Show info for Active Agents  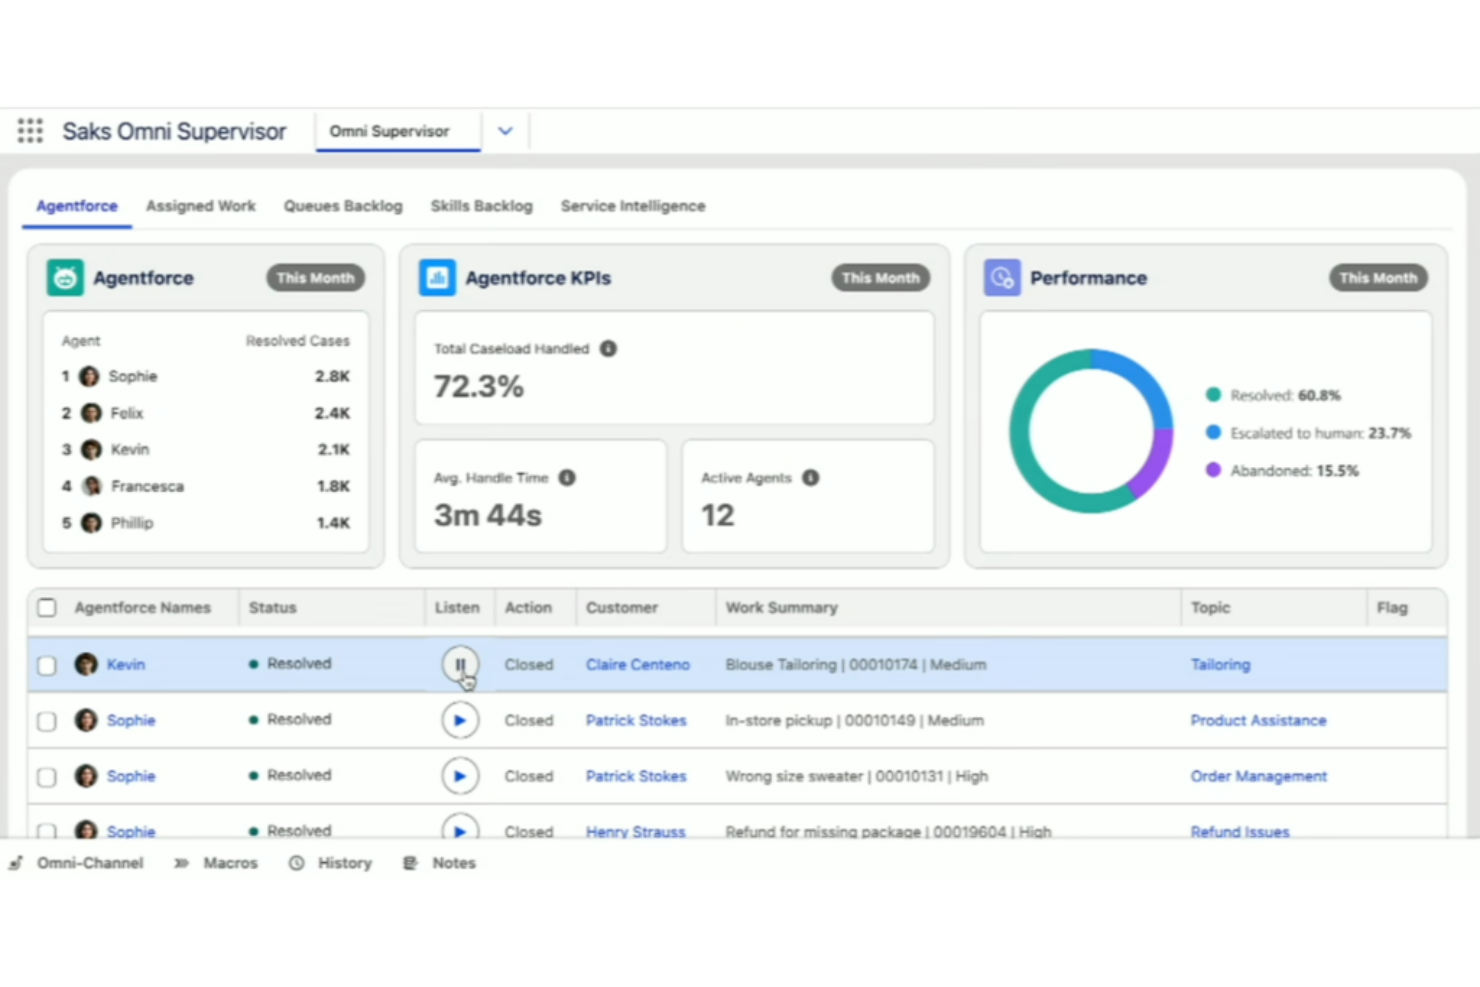(811, 478)
